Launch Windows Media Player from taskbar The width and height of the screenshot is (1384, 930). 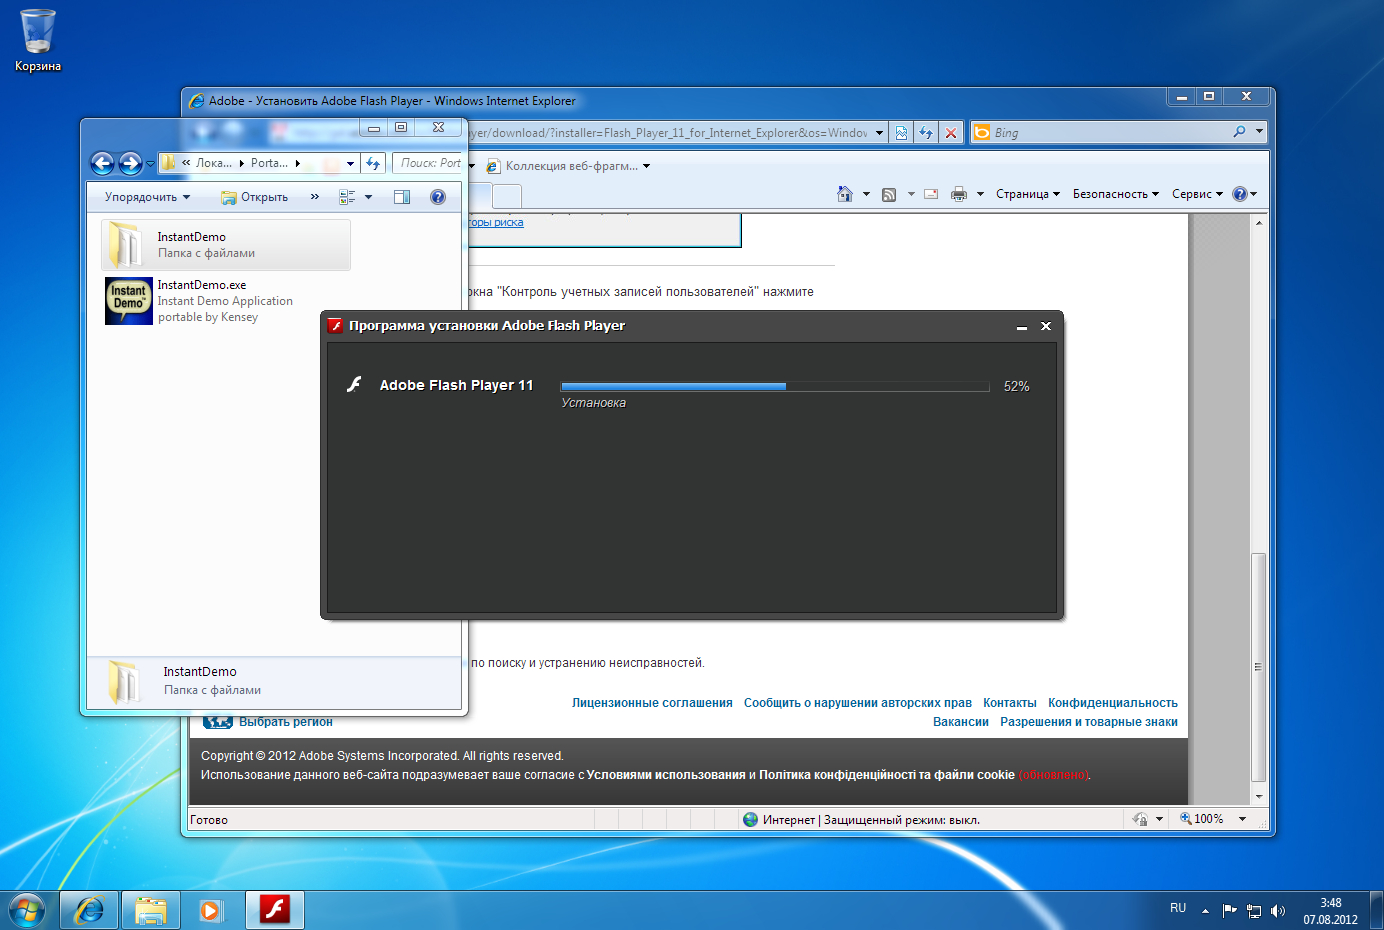click(x=211, y=911)
